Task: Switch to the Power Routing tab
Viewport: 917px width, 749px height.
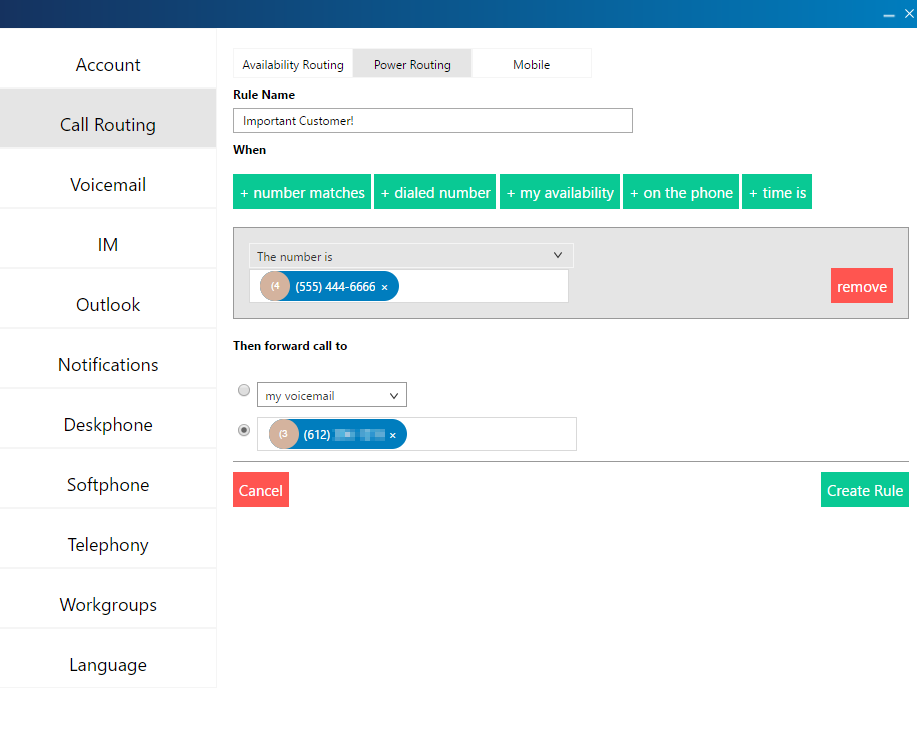Action: tap(412, 64)
